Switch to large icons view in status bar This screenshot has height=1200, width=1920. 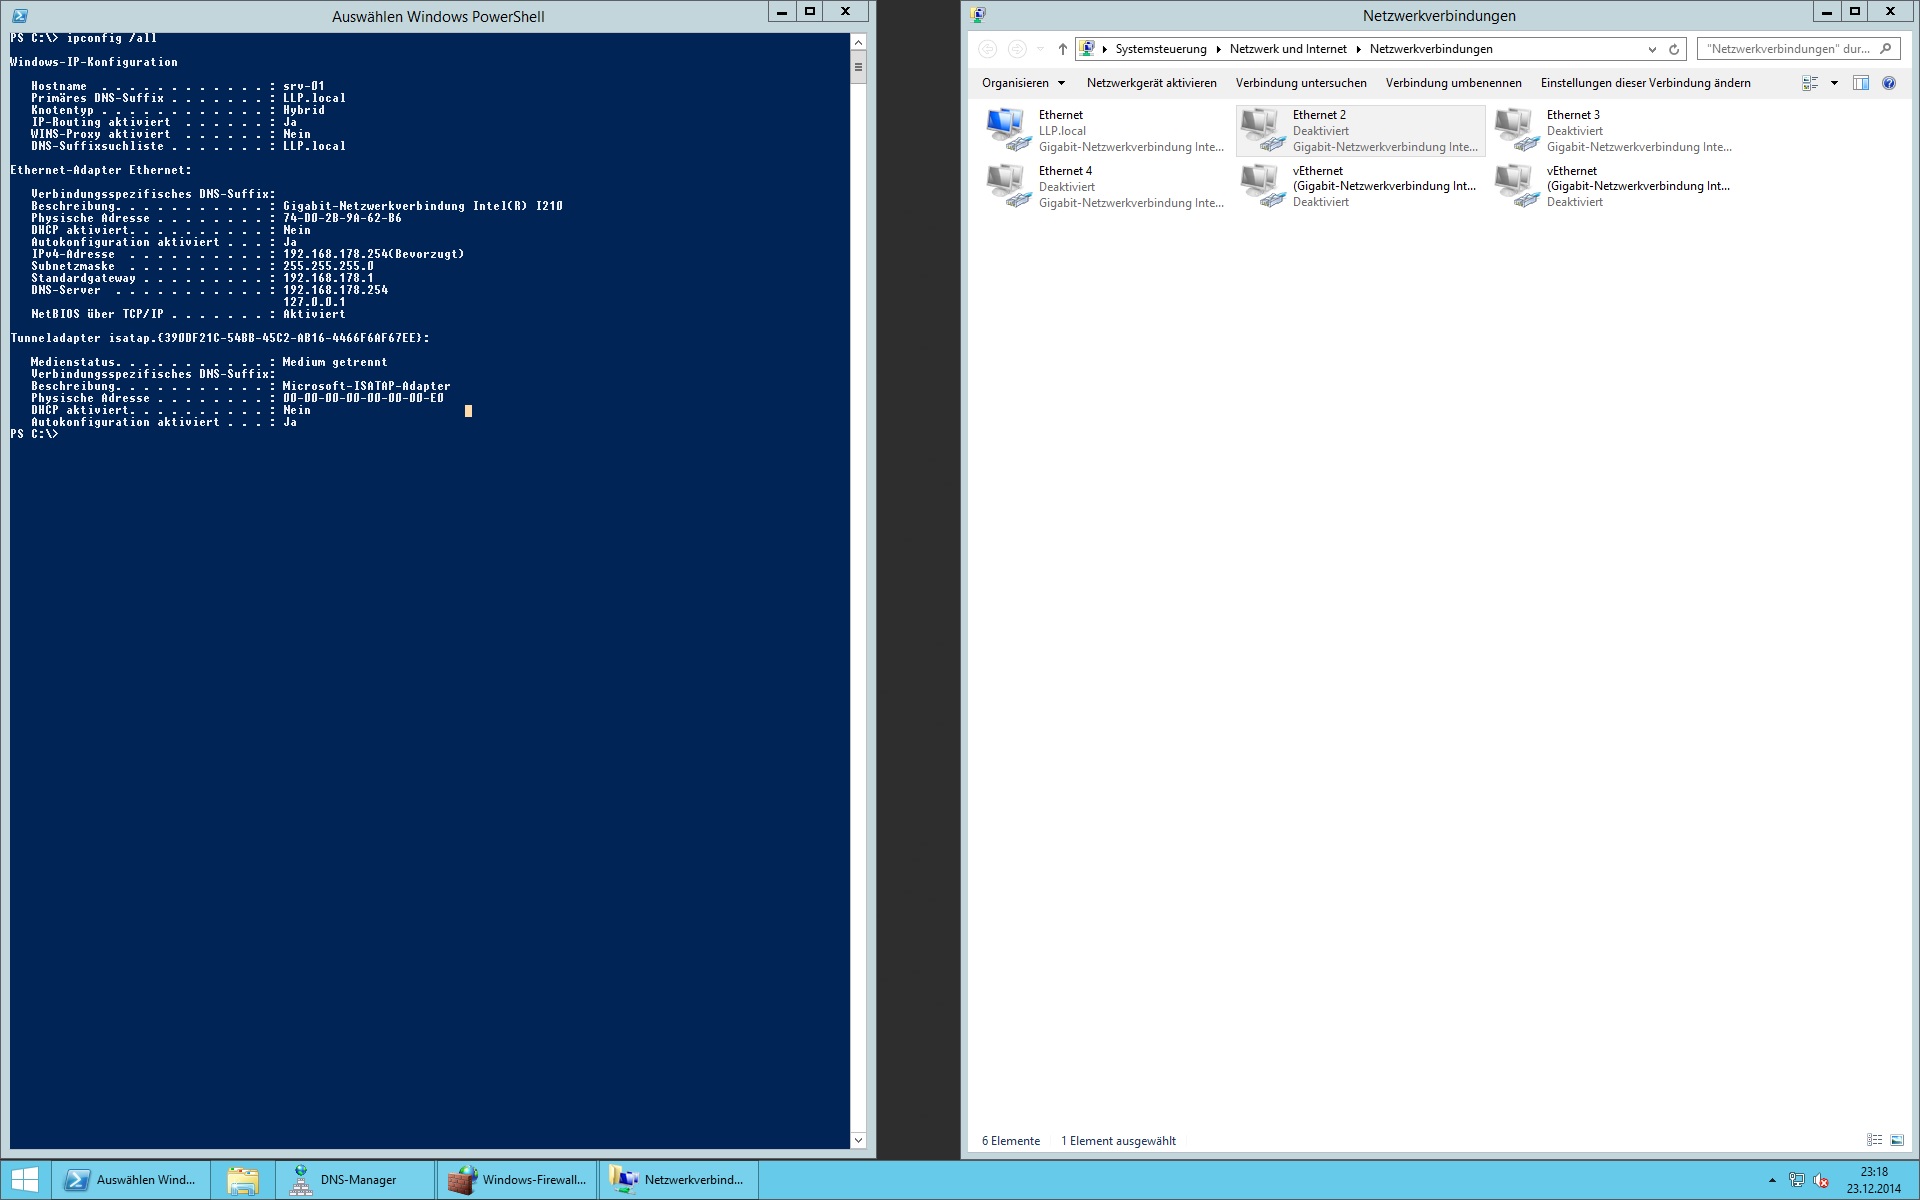coord(1897,1140)
